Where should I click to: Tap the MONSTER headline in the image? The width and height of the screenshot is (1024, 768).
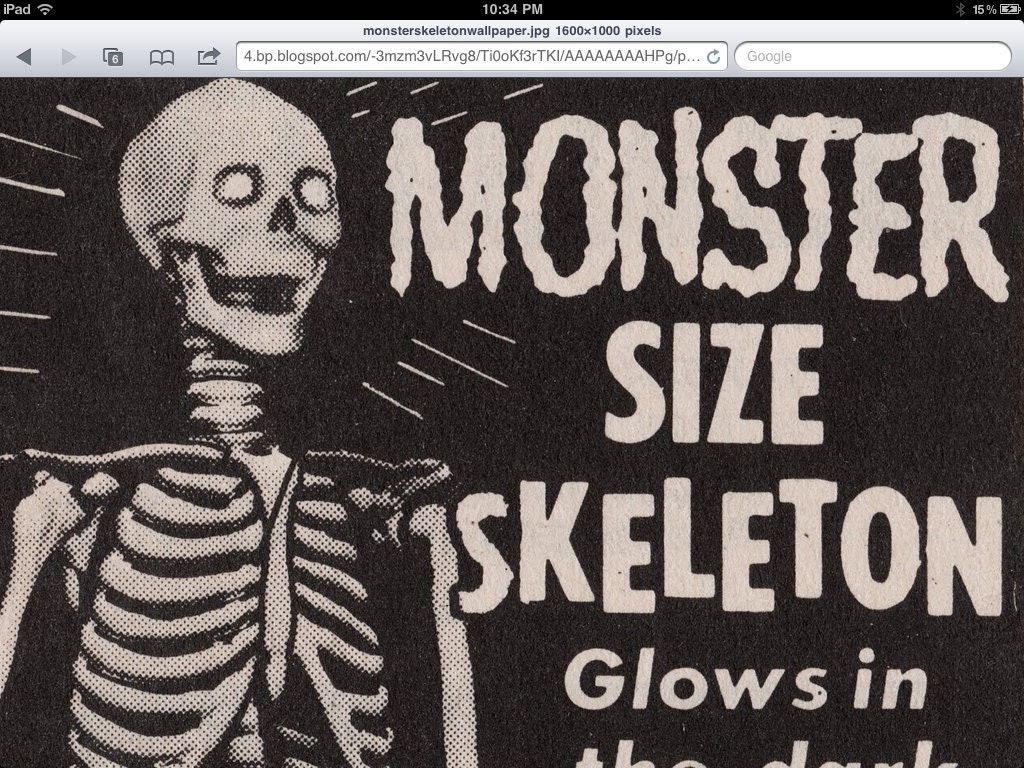click(696, 206)
